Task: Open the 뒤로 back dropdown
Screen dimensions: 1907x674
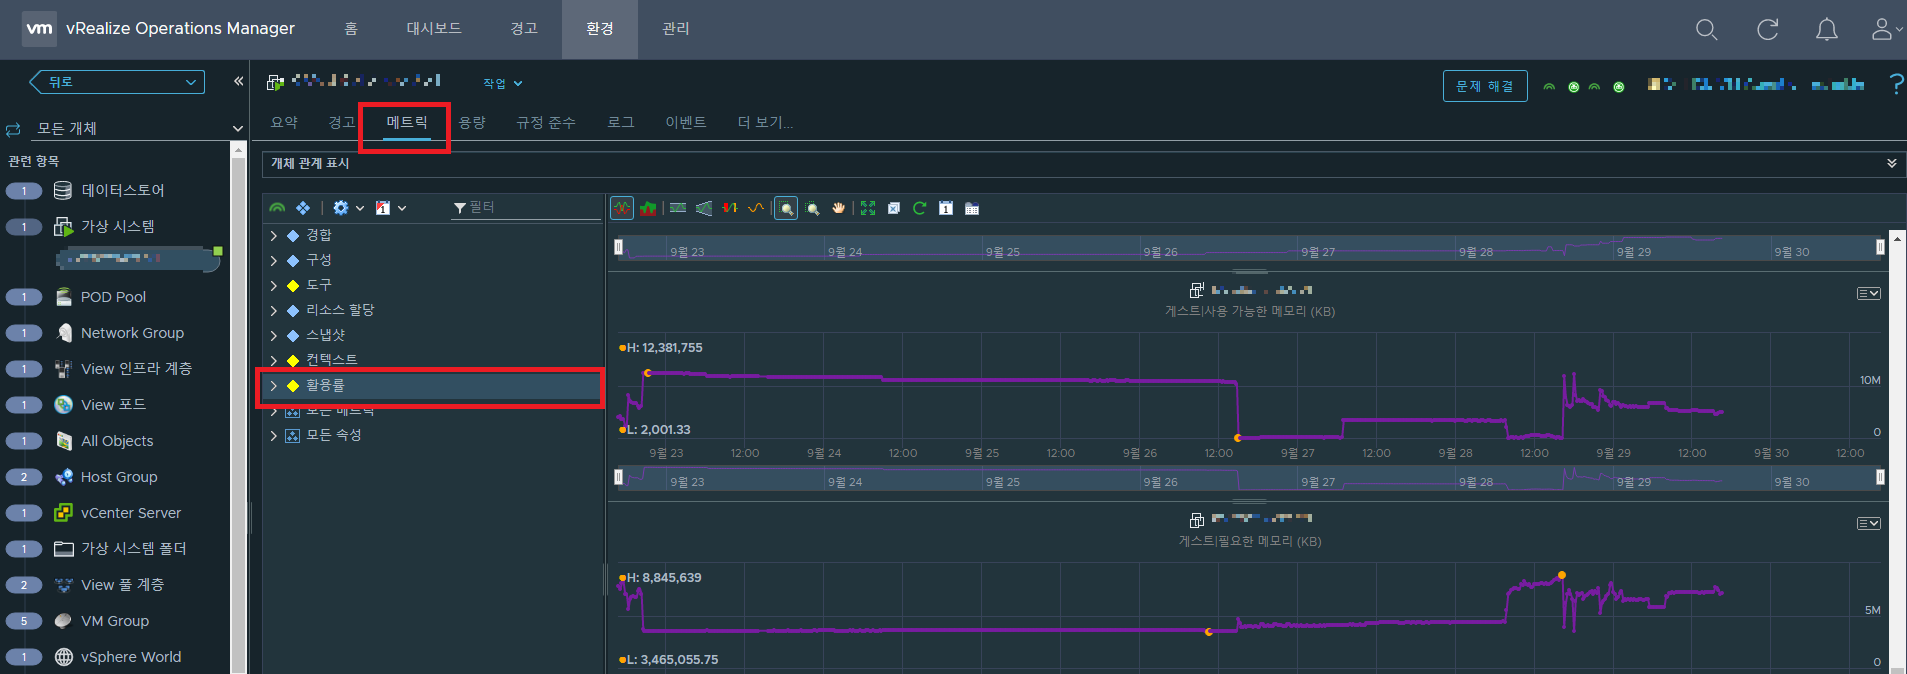Action: [x=118, y=82]
